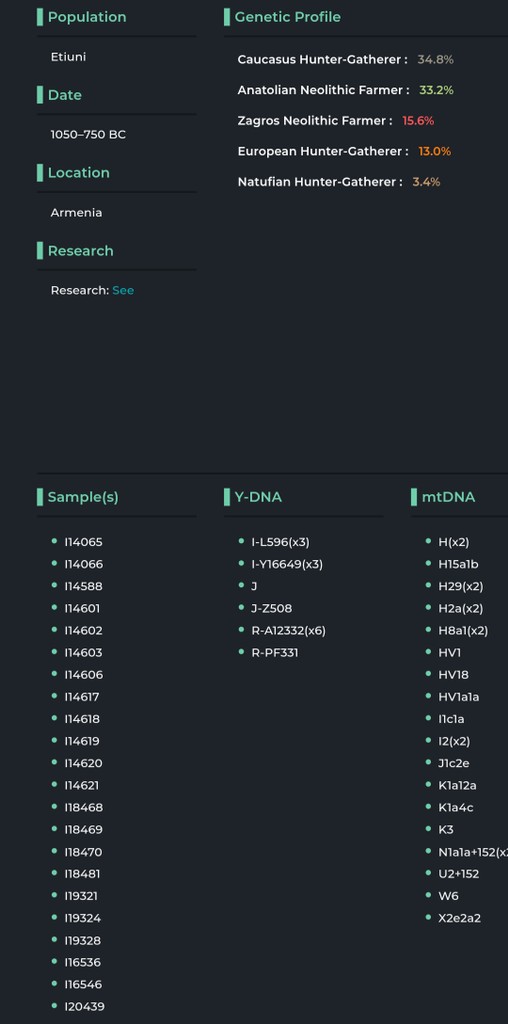Click the date 1050–750 BC

pos(88,135)
